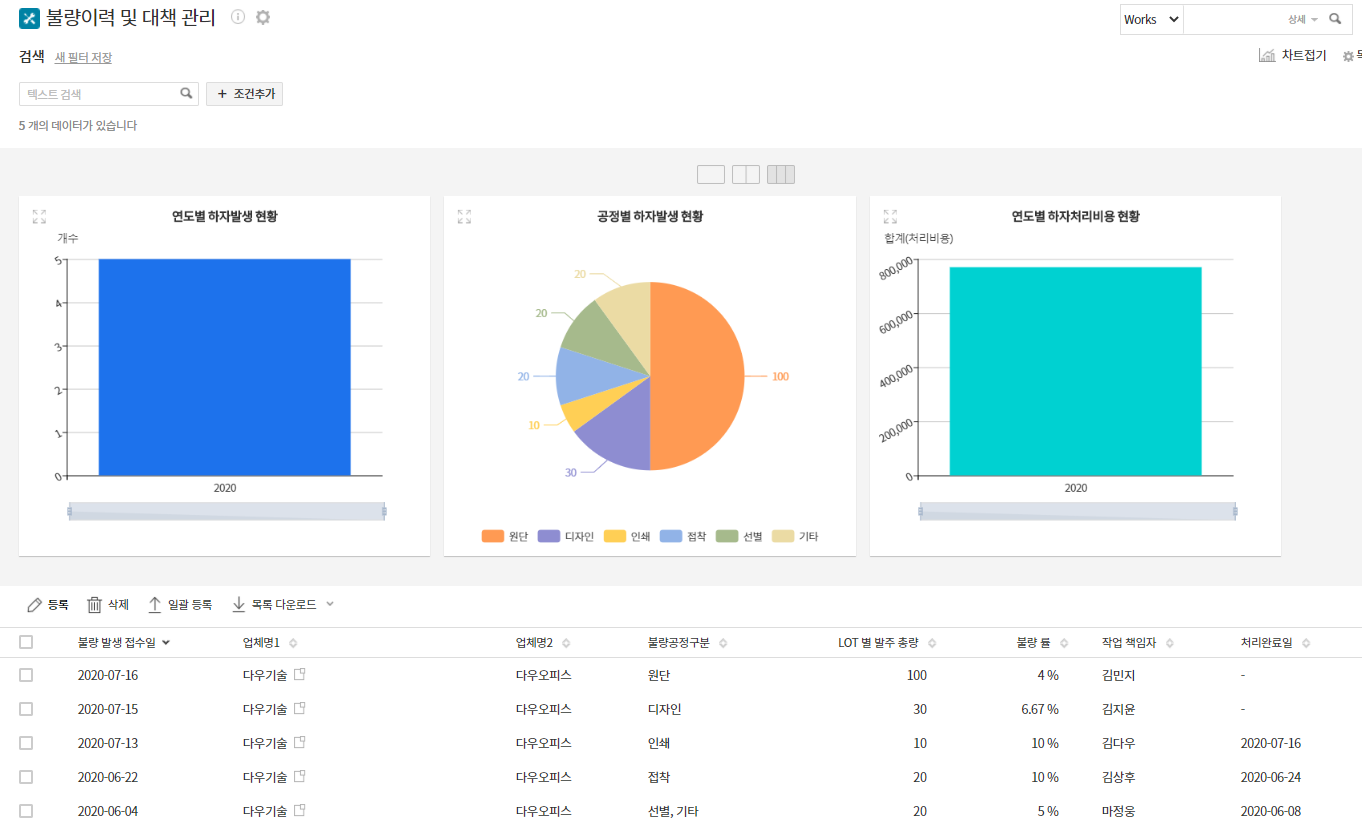Click the 6.67 % defect rate cell
1362x840 pixels.
(x=1040, y=709)
